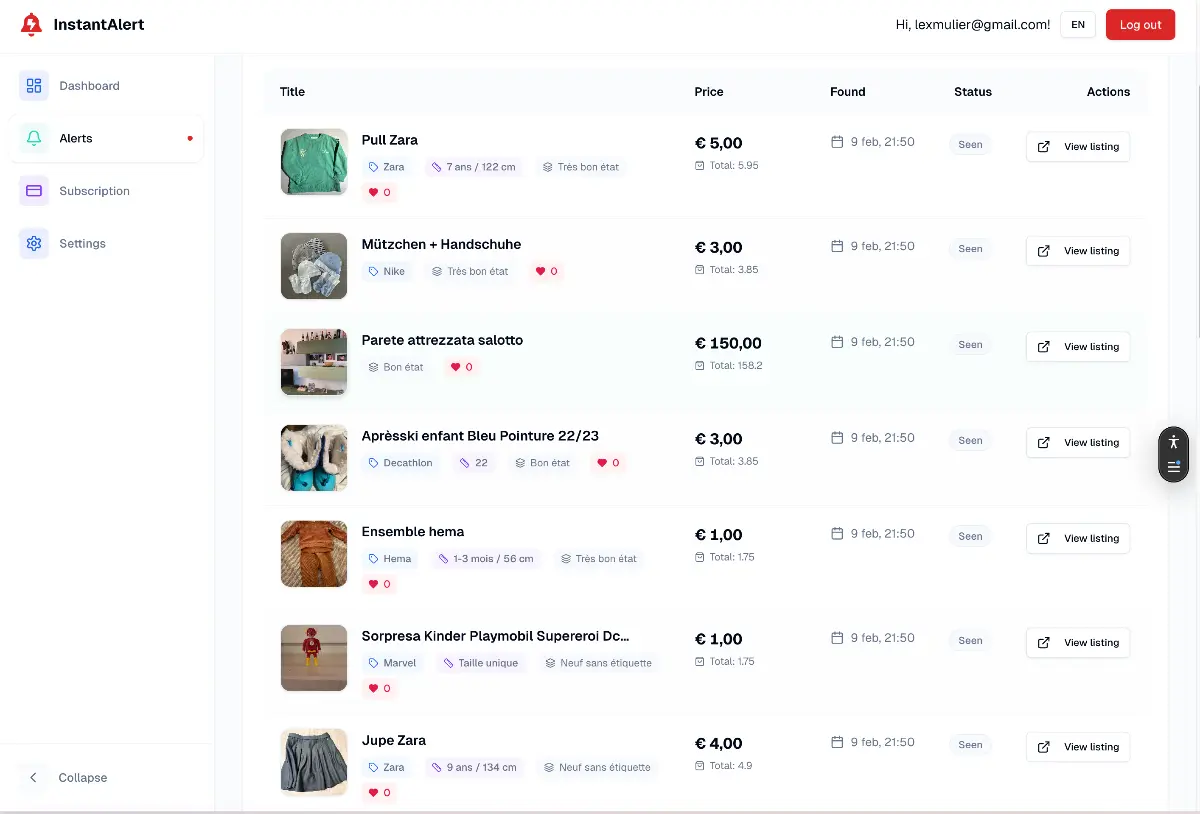This screenshot has width=1200, height=814.
Task: Open Subscription using the card icon
Action: [x=33, y=191]
